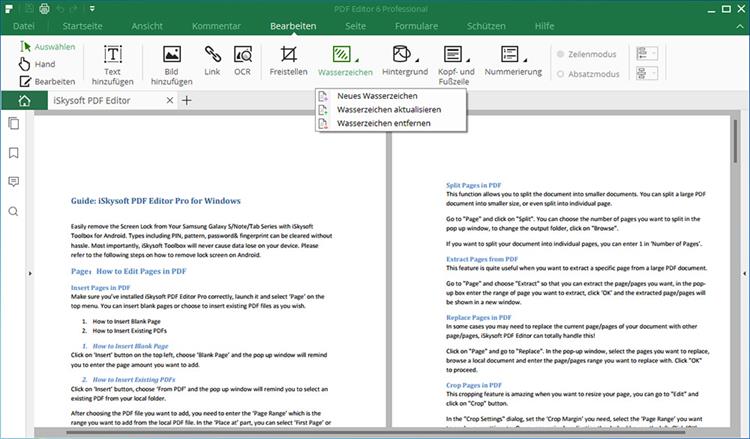
Task: Select the Freistellen crop tool
Action: click(288, 60)
